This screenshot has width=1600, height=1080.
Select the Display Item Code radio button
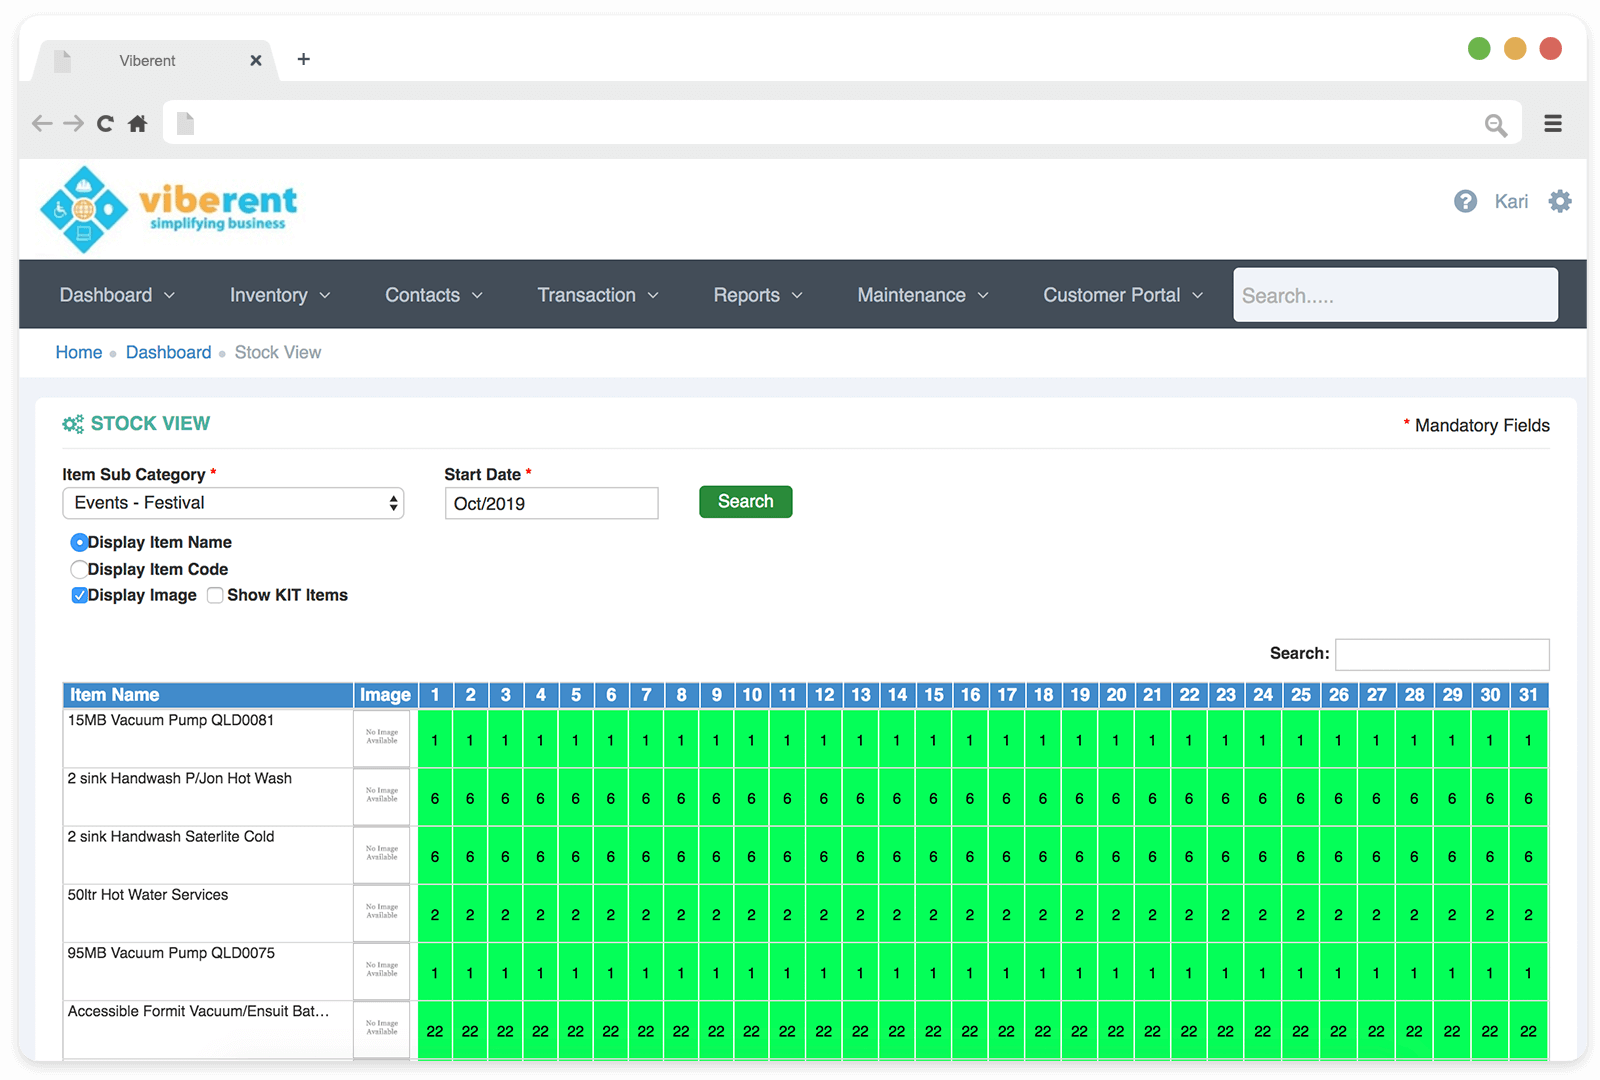click(x=79, y=569)
